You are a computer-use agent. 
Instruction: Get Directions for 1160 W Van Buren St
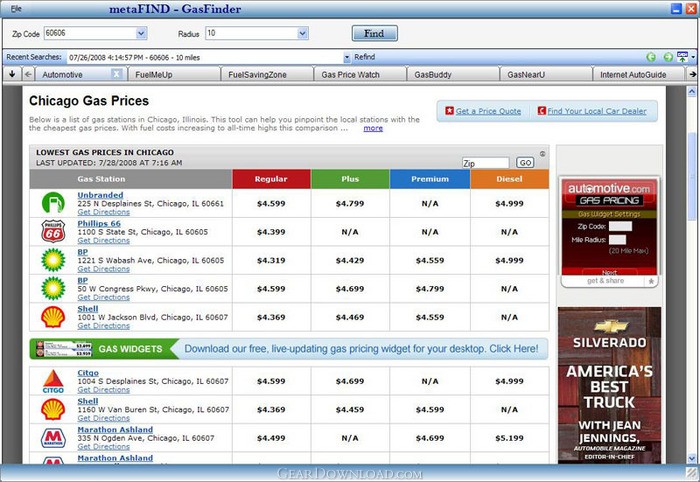tap(104, 418)
